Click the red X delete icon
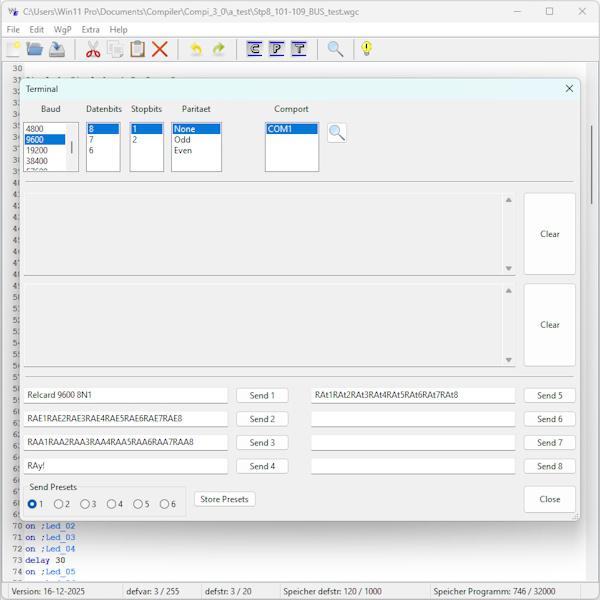600x600 pixels. [159, 49]
